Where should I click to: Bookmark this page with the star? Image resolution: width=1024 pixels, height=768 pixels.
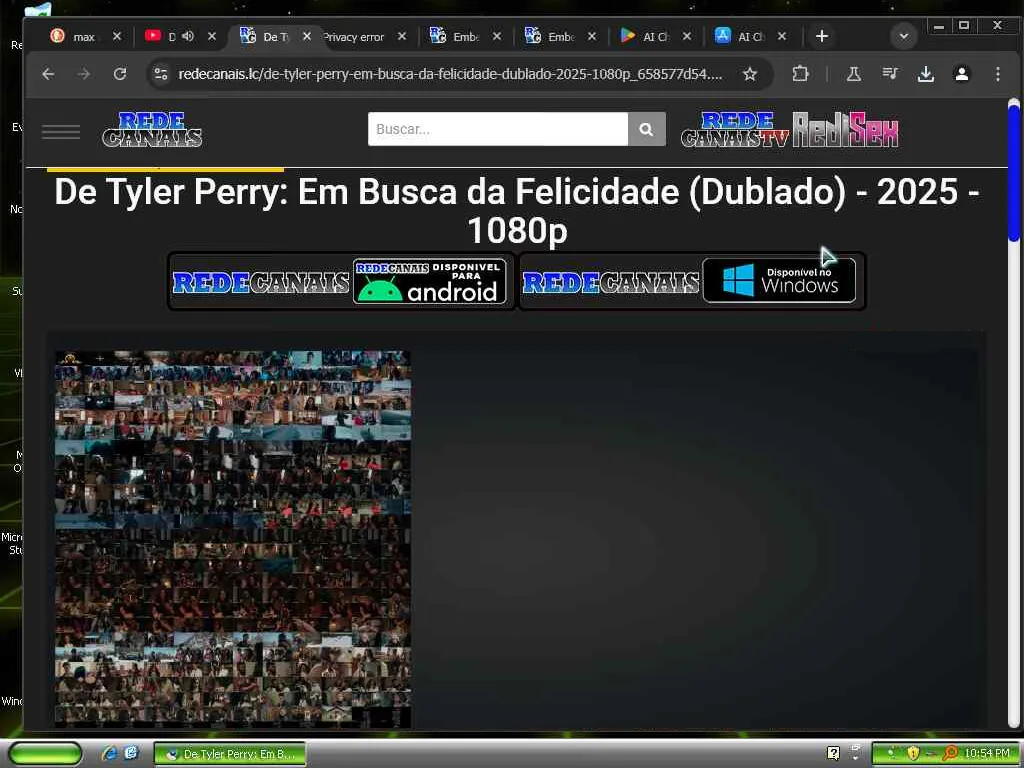pos(750,74)
